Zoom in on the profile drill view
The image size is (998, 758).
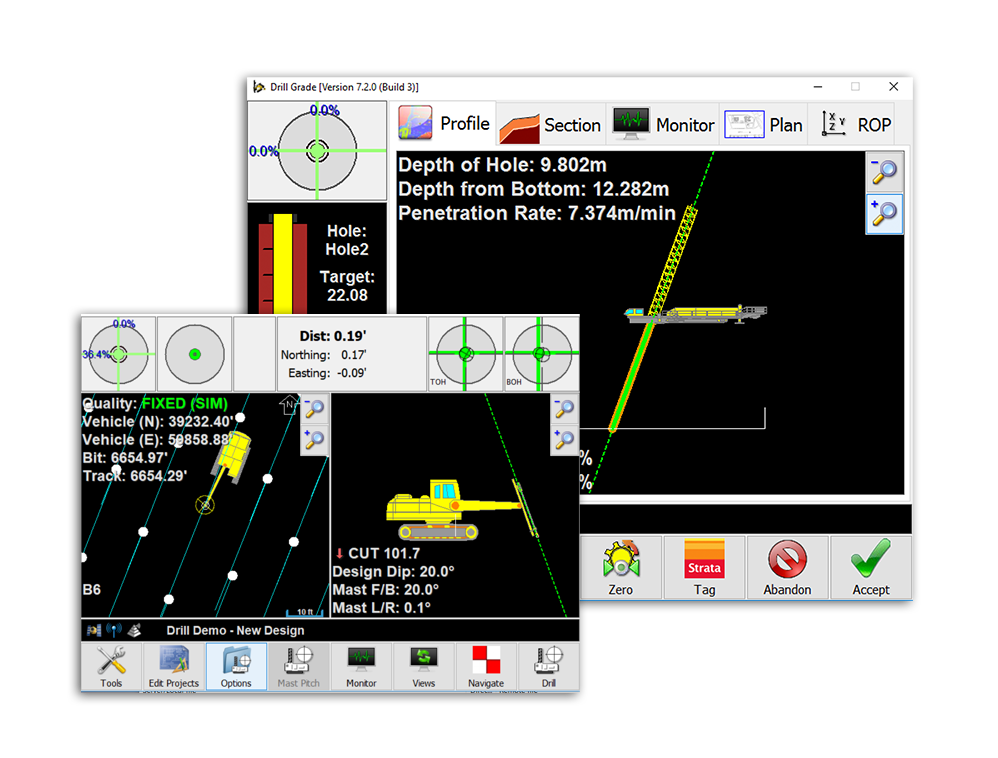coord(884,214)
